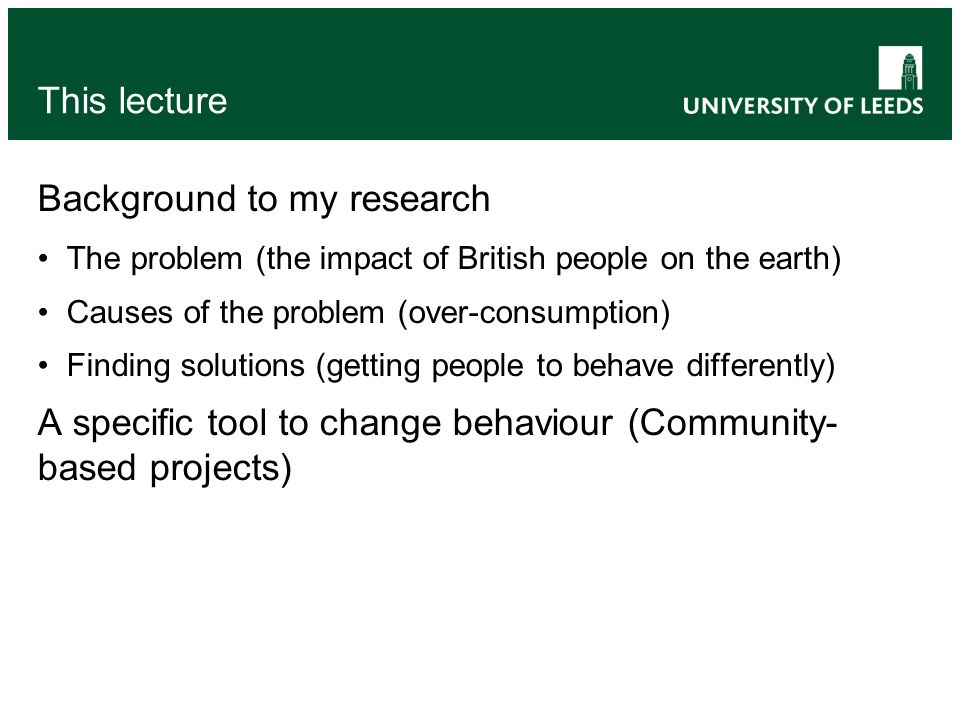This screenshot has height=720, width=960.
Task: Click the word 'Community-' at line end
Action: pyautogui.click(x=733, y=424)
